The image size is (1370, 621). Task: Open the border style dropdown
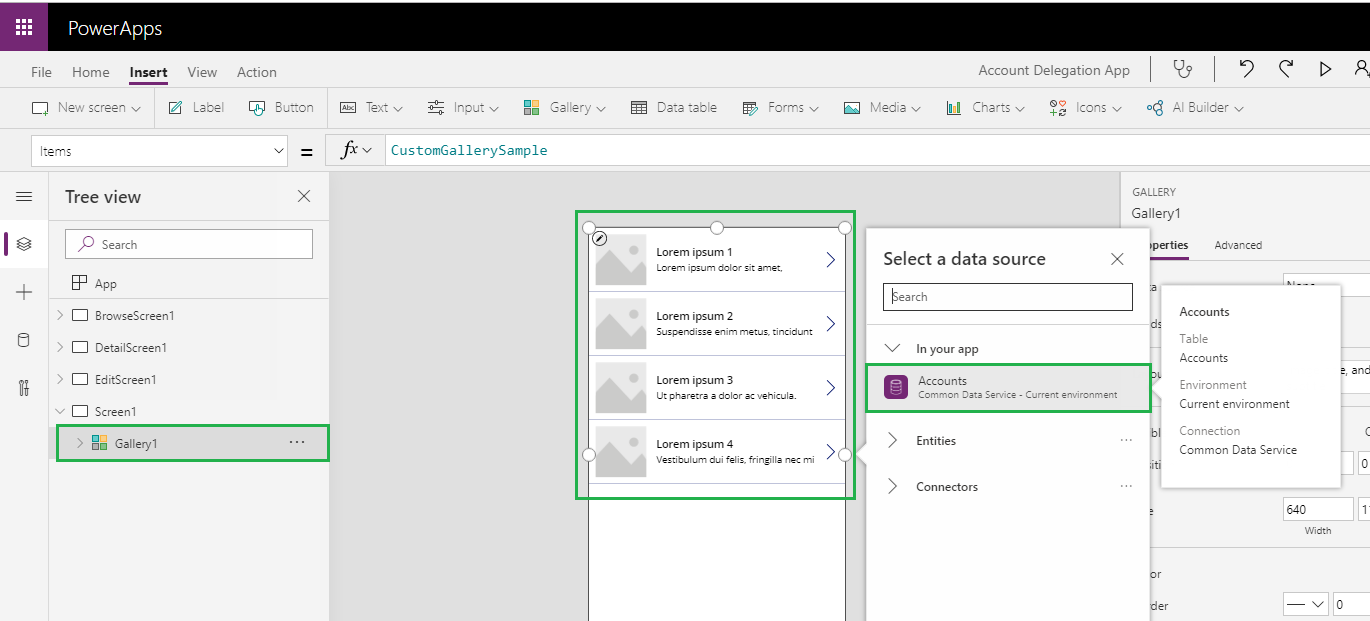1305,604
